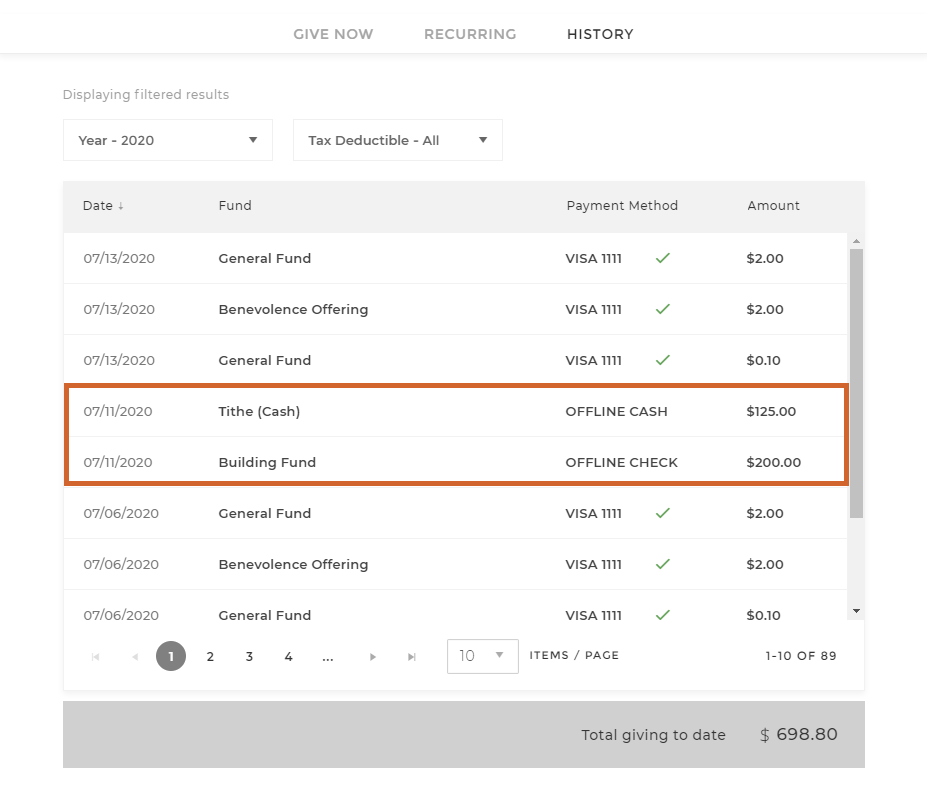The height and width of the screenshot is (785, 927).
Task: Navigate to page 4 of results
Action: click(288, 657)
